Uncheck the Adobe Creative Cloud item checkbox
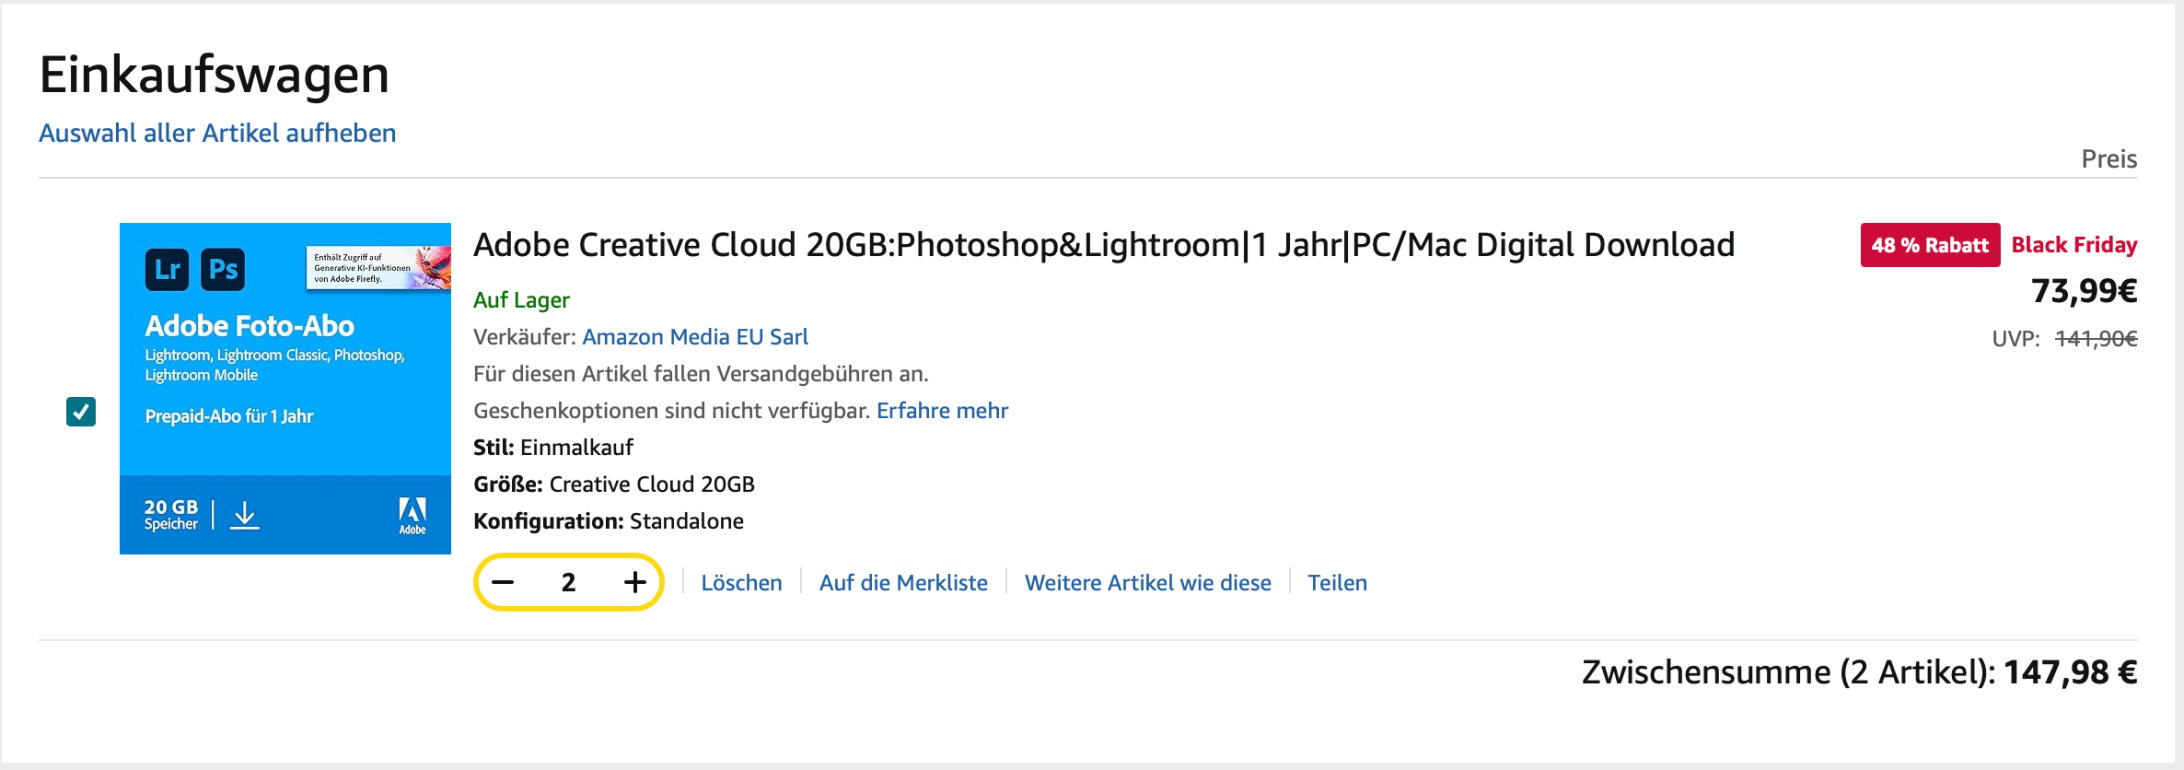Image resolution: width=2184 pixels, height=770 pixels. 81,411
